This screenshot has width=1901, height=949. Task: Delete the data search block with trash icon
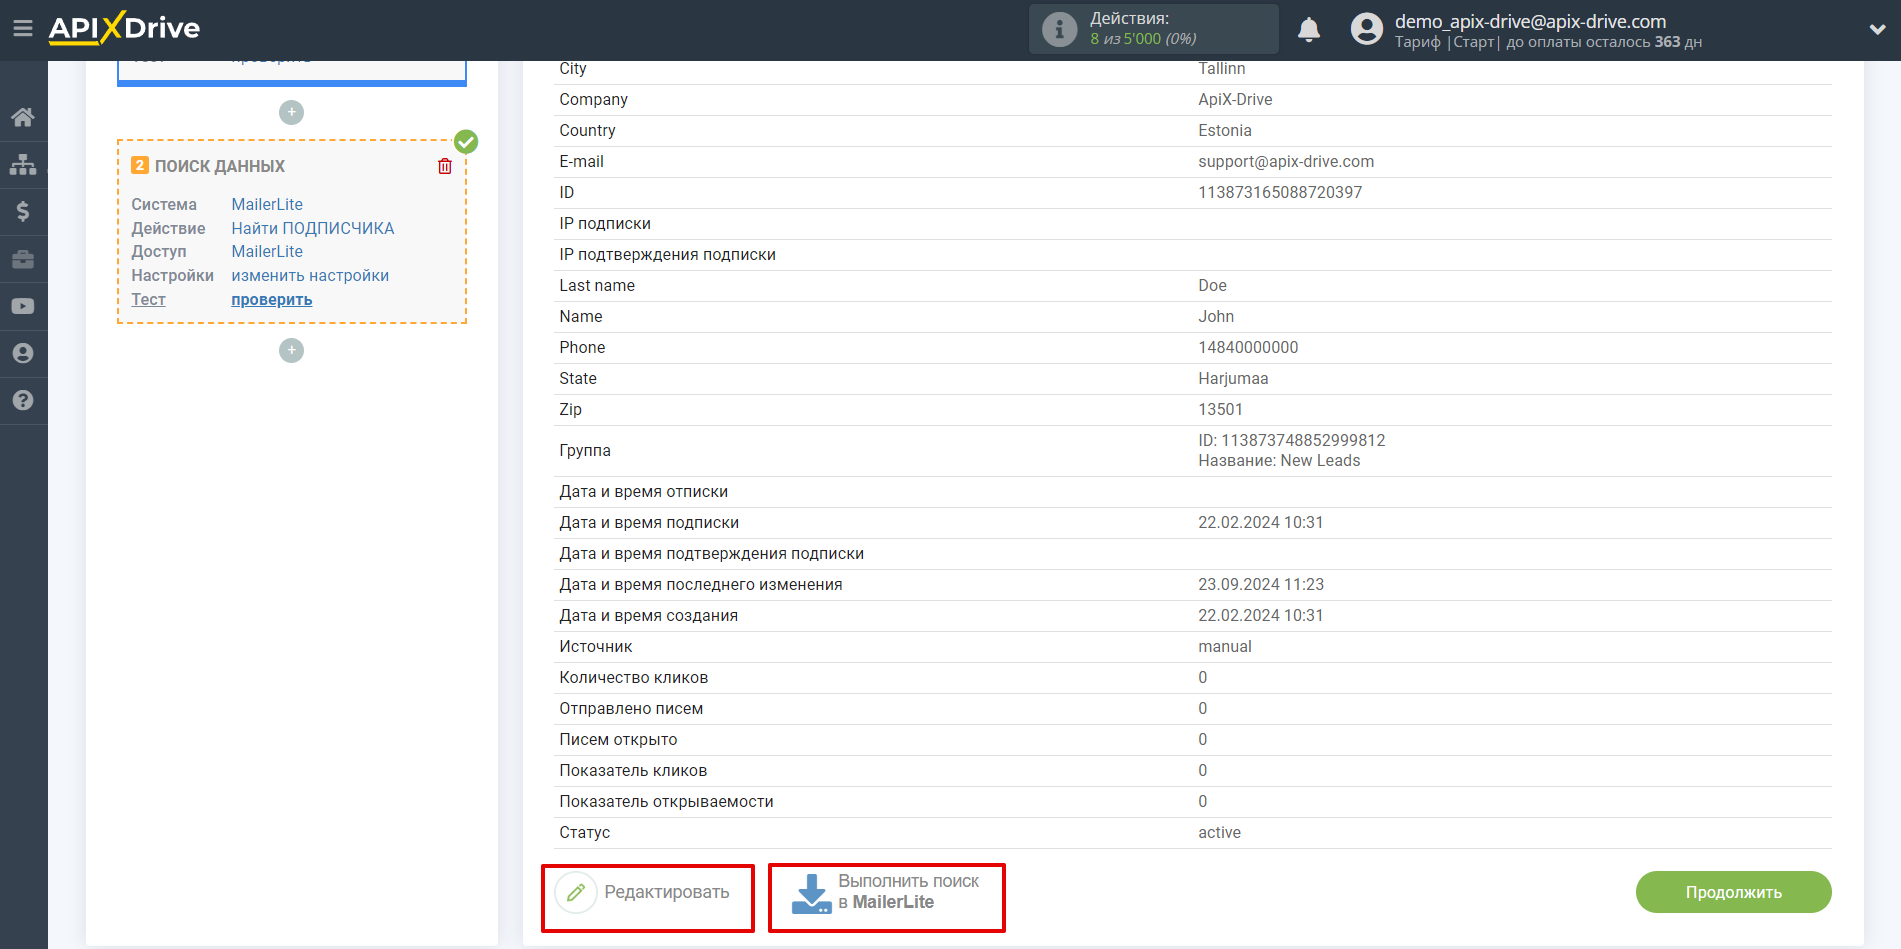click(x=445, y=166)
